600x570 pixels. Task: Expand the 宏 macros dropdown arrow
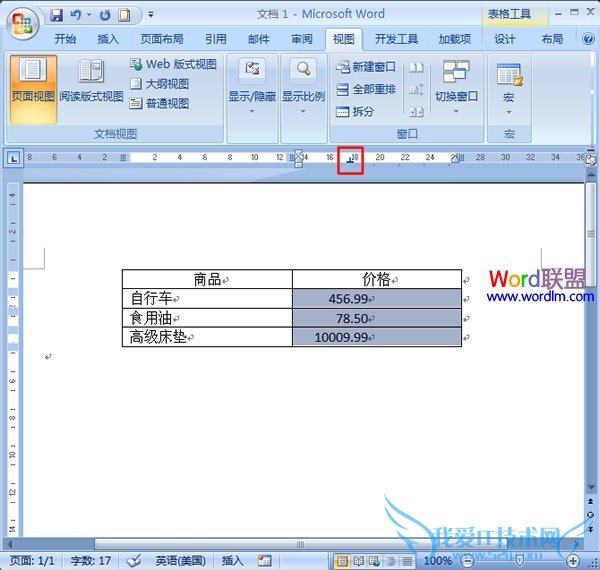point(509,112)
